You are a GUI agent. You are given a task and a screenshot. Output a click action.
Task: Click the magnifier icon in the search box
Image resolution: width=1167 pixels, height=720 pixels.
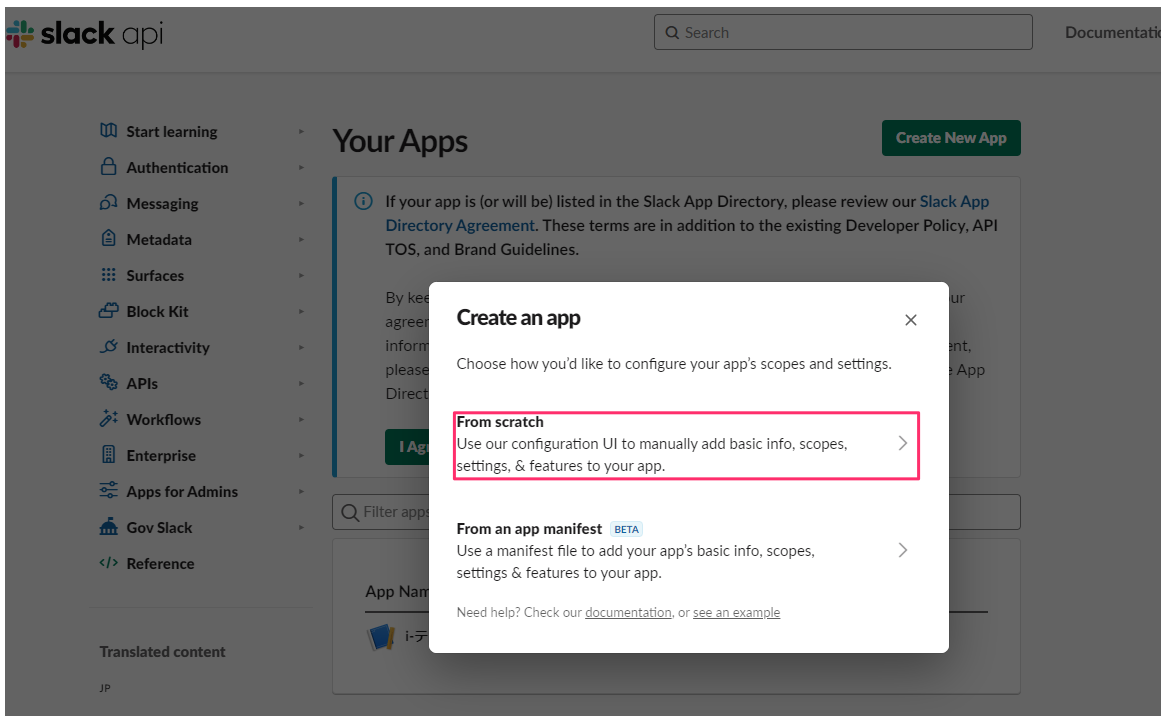tap(672, 33)
